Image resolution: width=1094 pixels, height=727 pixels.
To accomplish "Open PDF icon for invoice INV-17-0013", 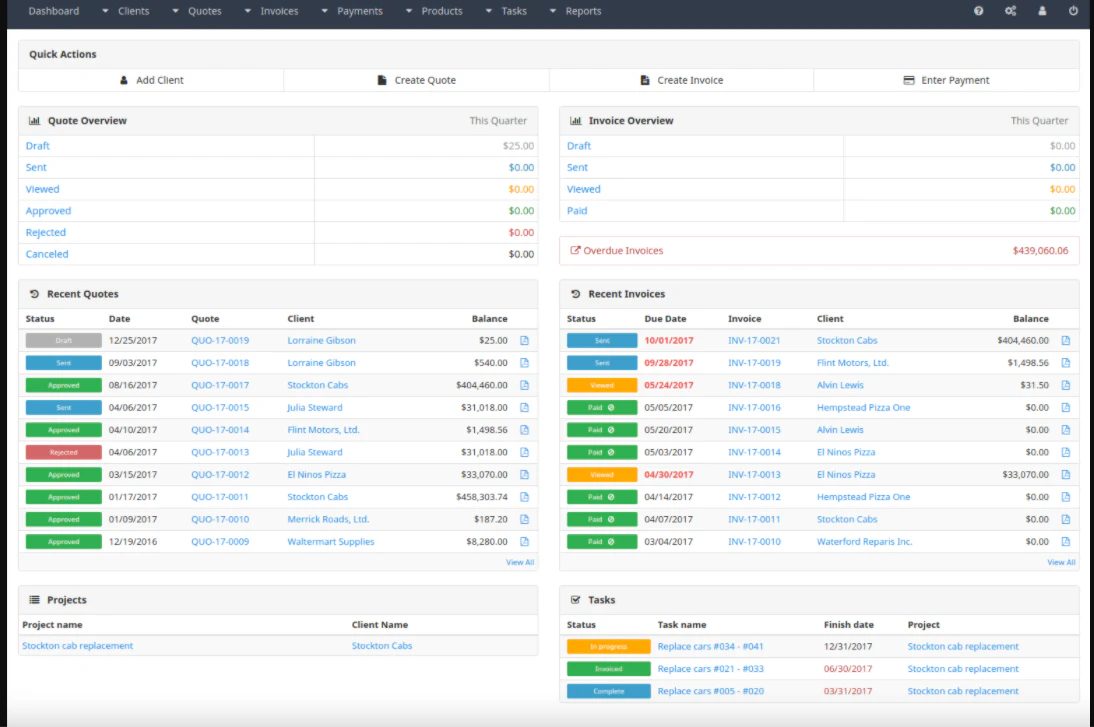I will pyautogui.click(x=1065, y=474).
